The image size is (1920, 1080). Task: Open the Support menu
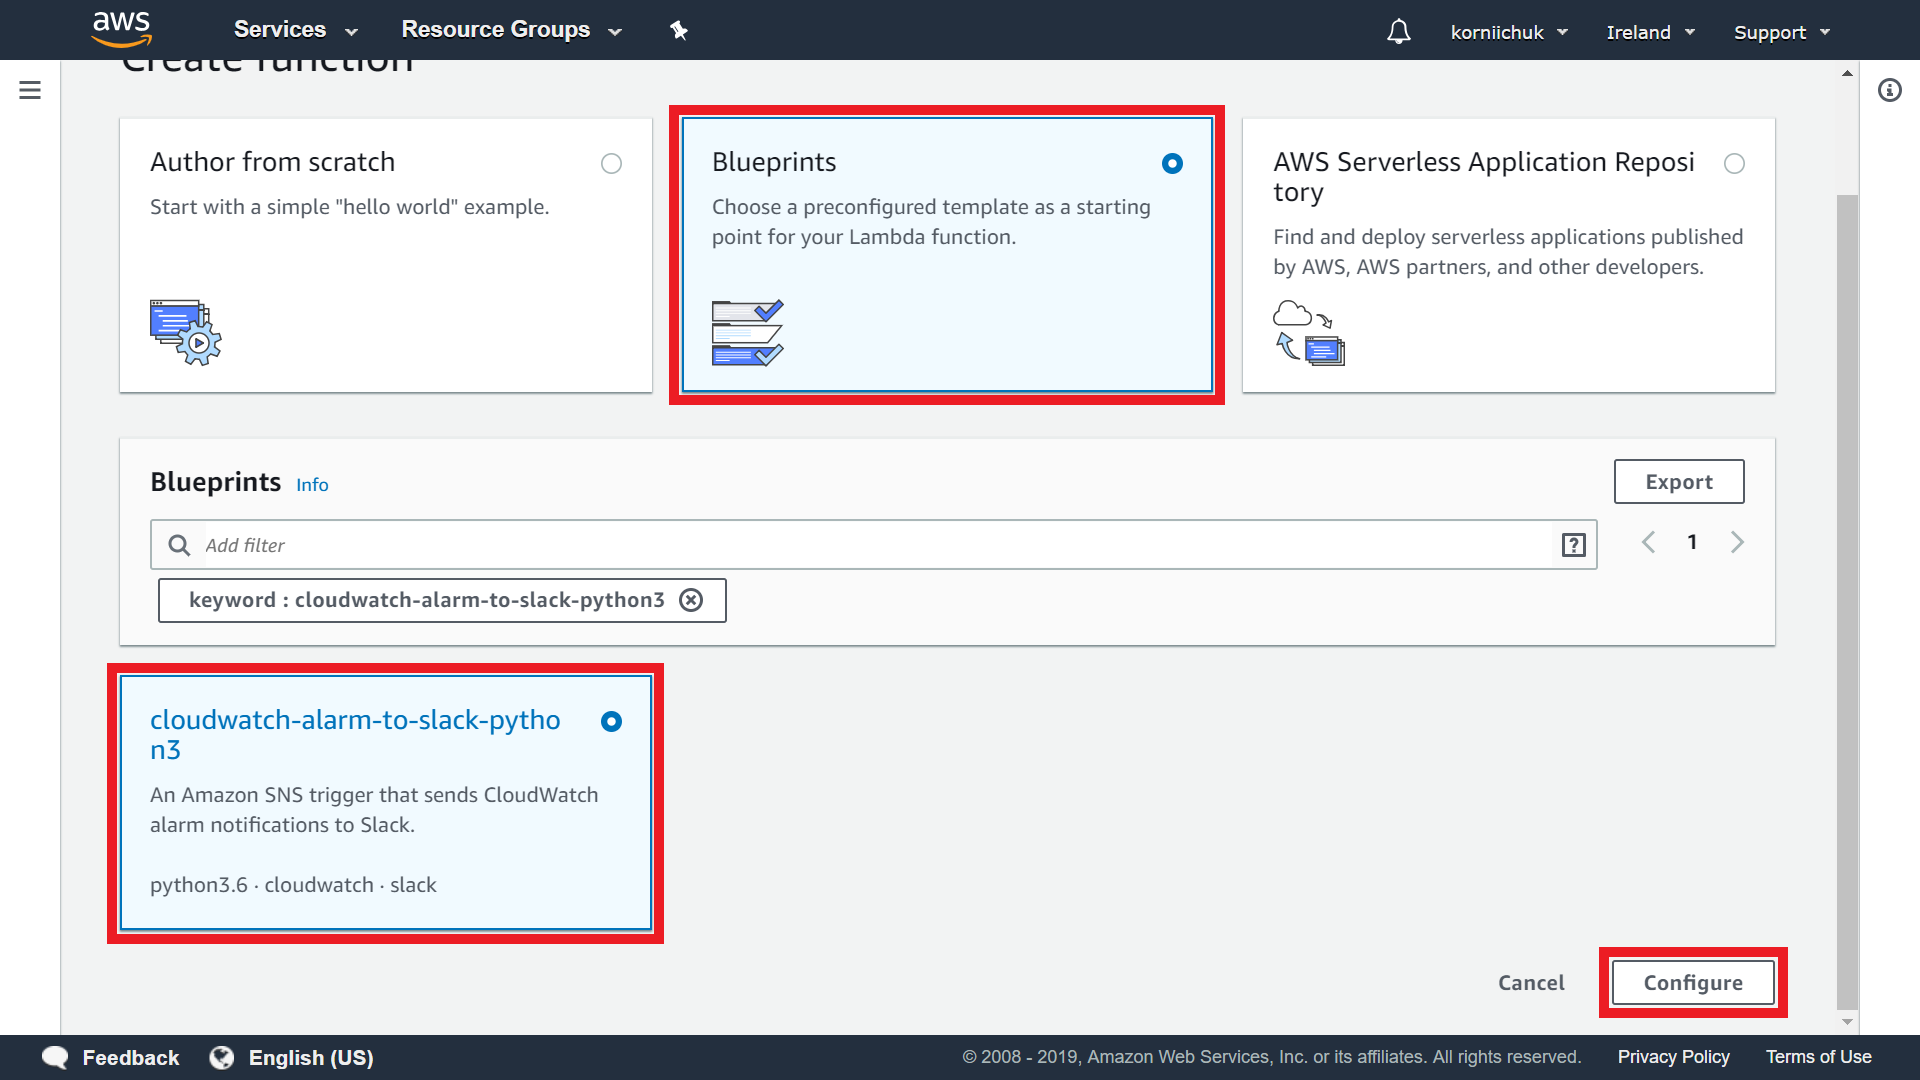1781,32
